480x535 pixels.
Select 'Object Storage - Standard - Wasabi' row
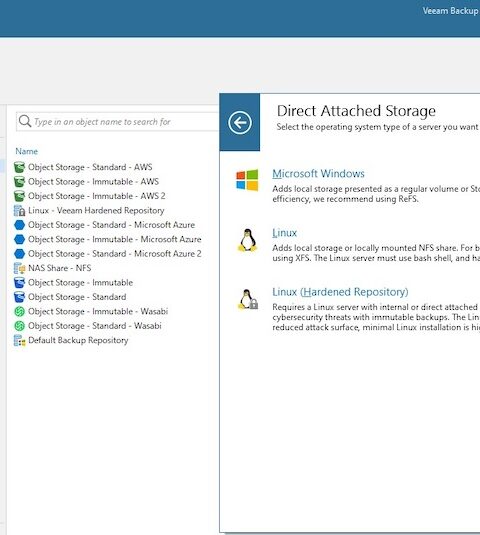click(x=95, y=326)
